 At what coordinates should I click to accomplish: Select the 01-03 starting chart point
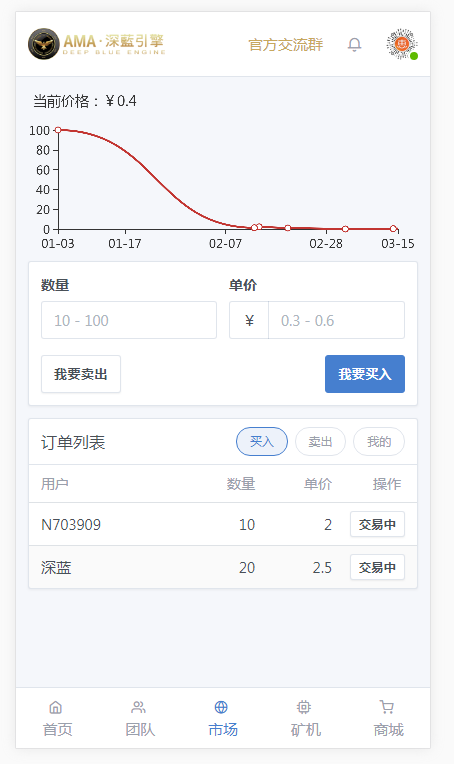(x=58, y=130)
